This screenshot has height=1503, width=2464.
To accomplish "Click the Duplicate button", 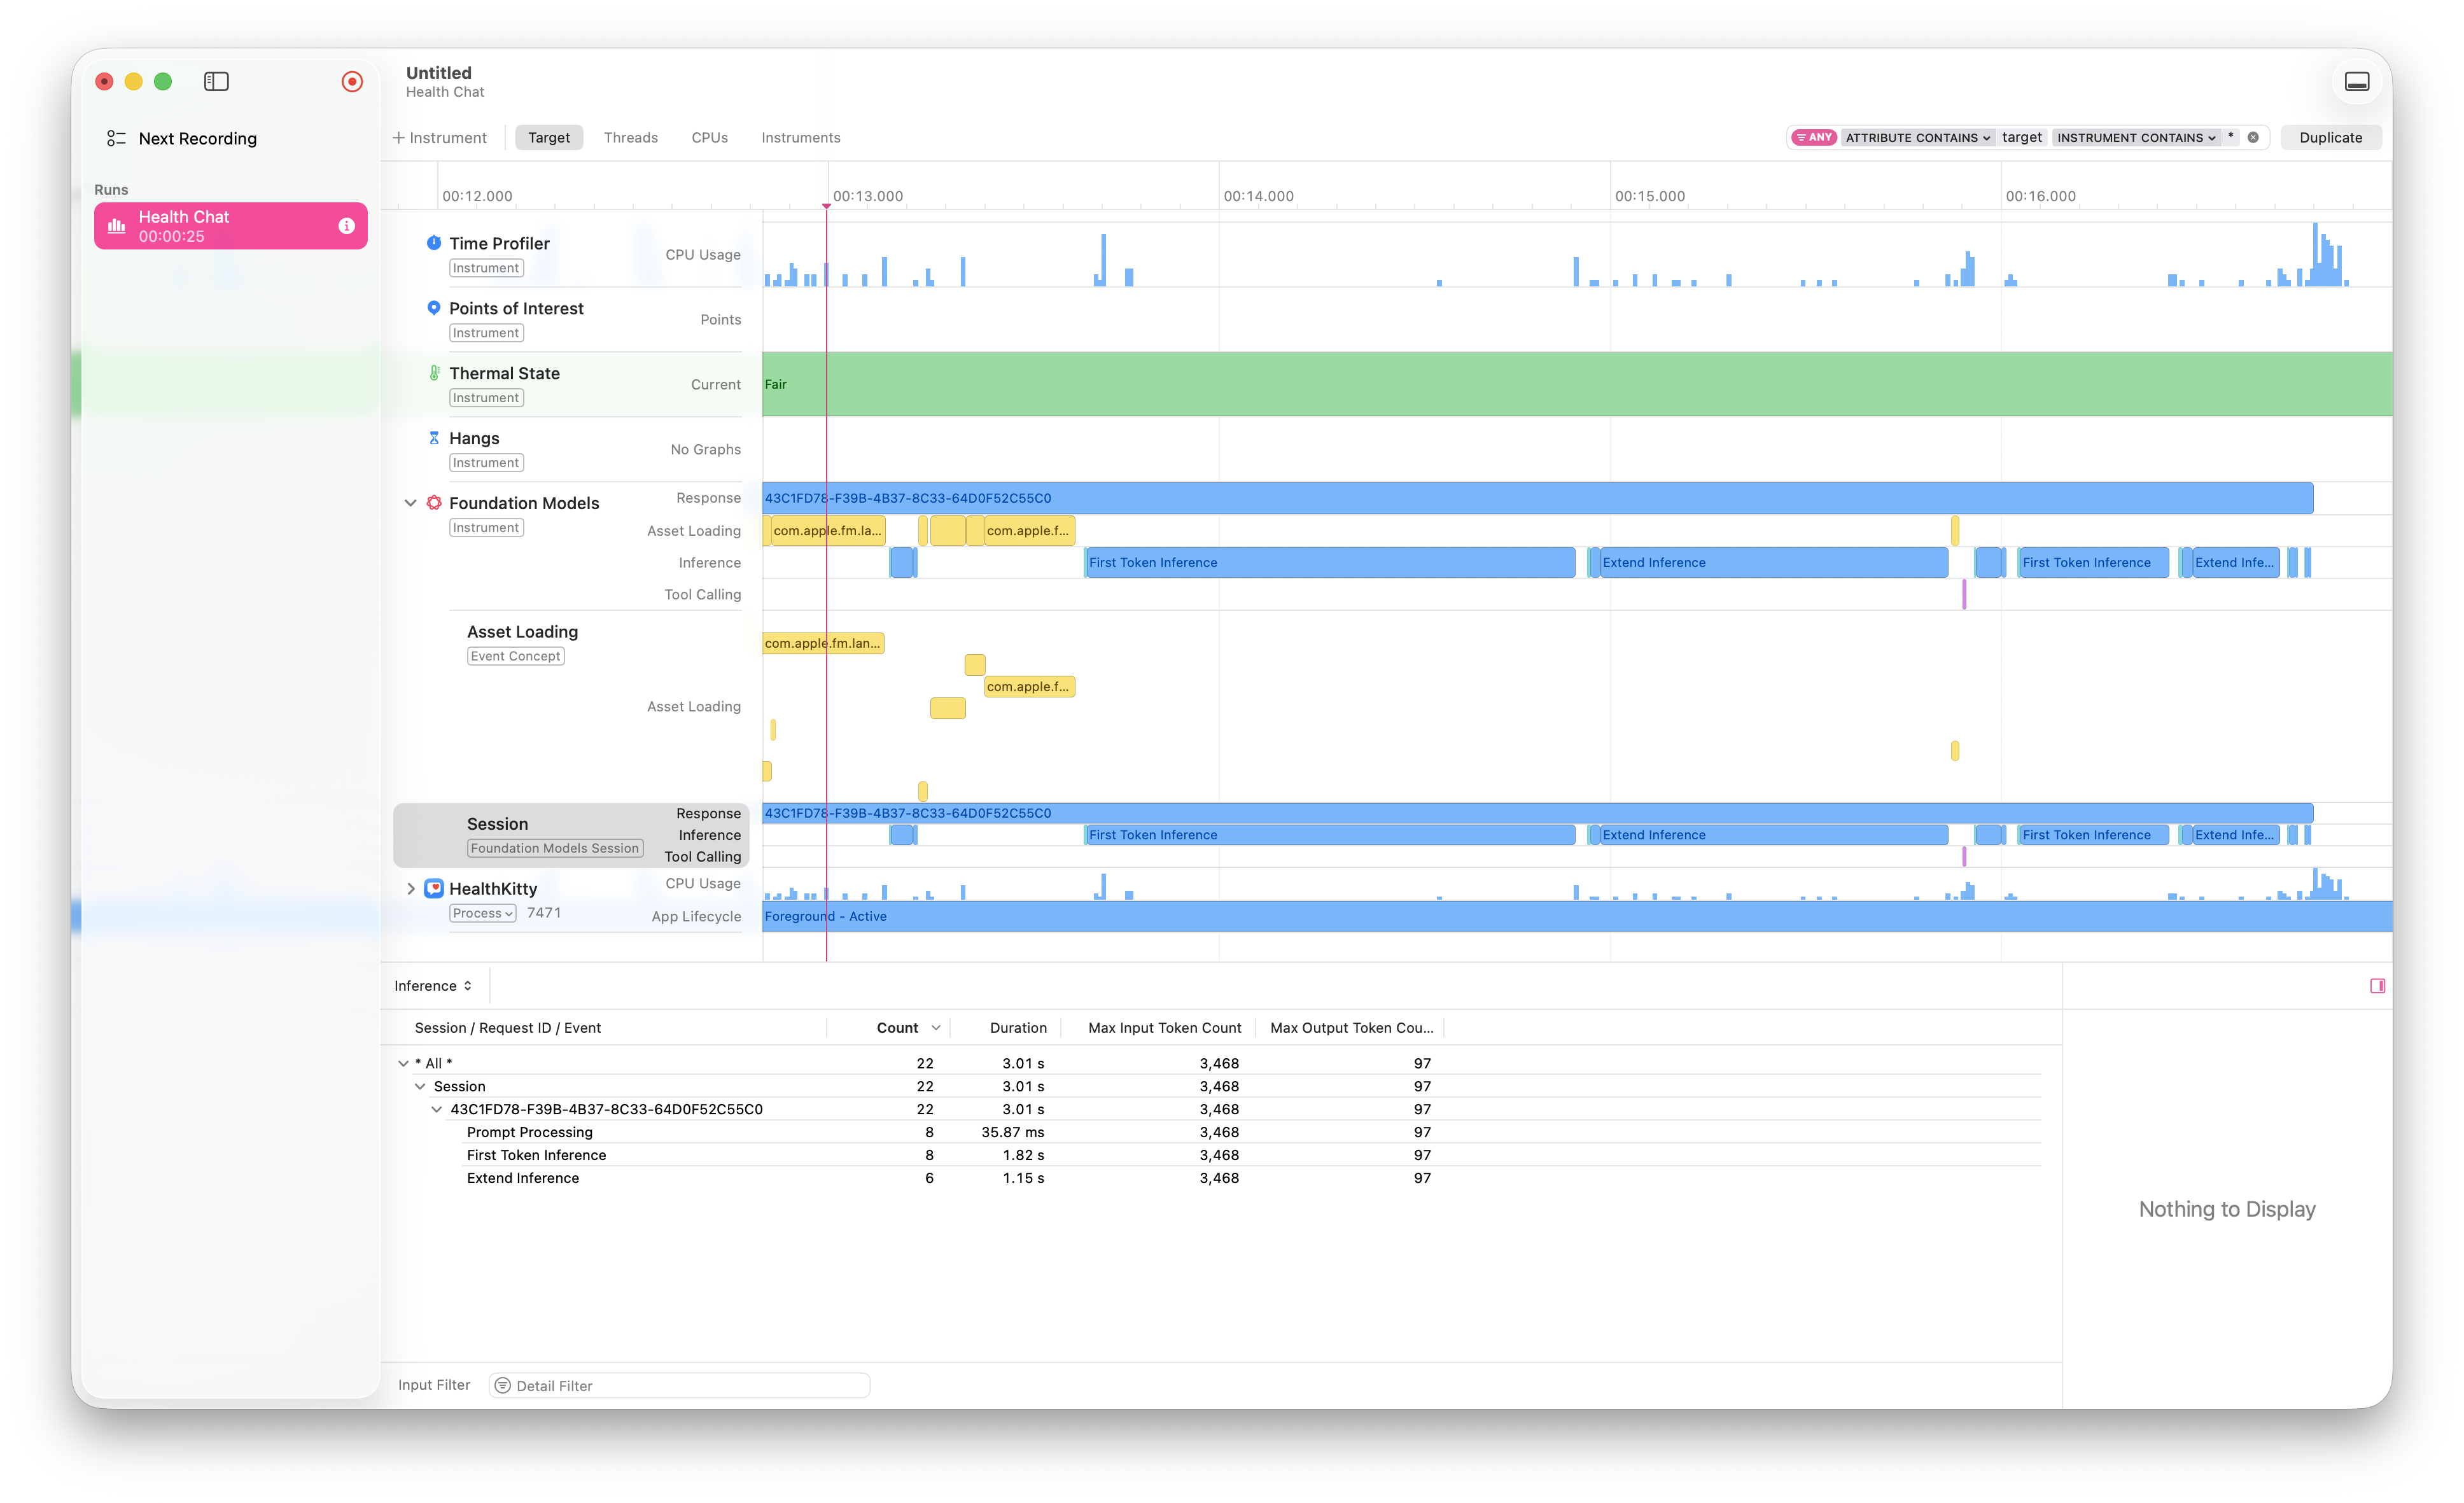I will 2330,137.
